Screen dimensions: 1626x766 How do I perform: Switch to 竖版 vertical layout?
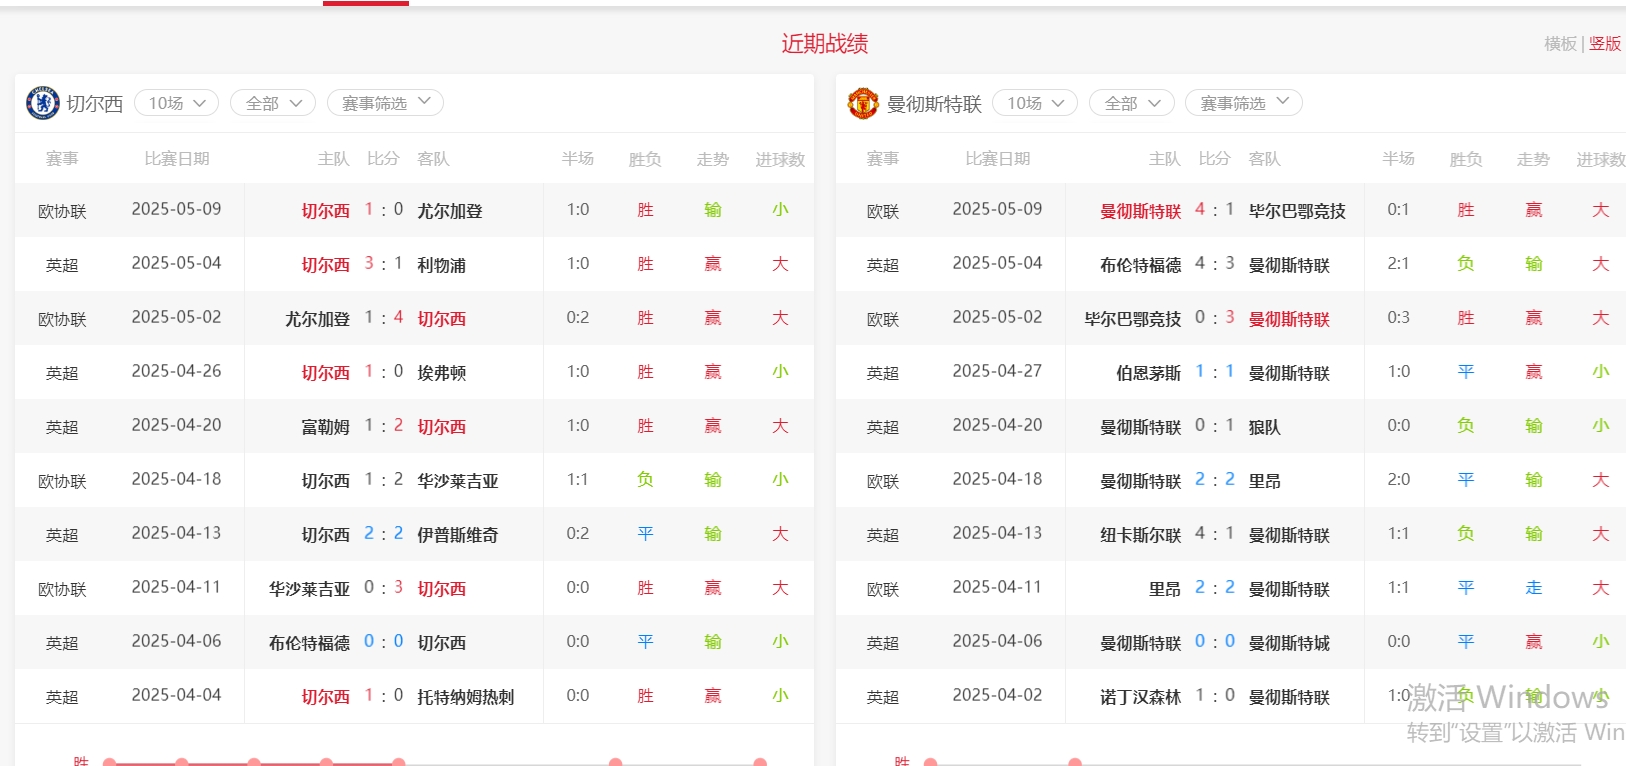[x=1604, y=44]
